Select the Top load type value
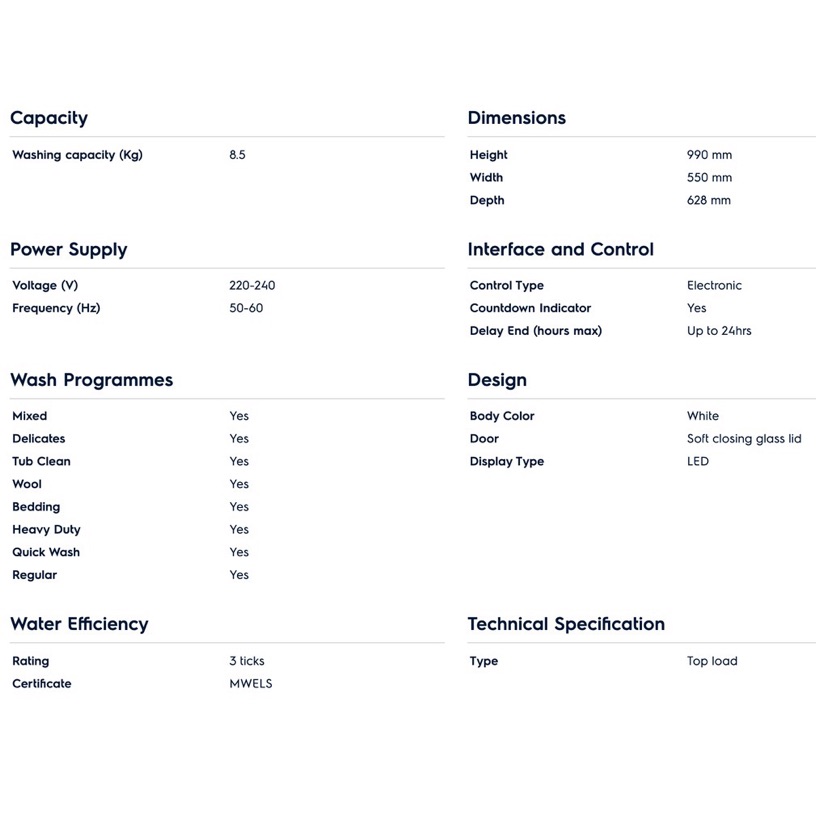 tap(712, 661)
